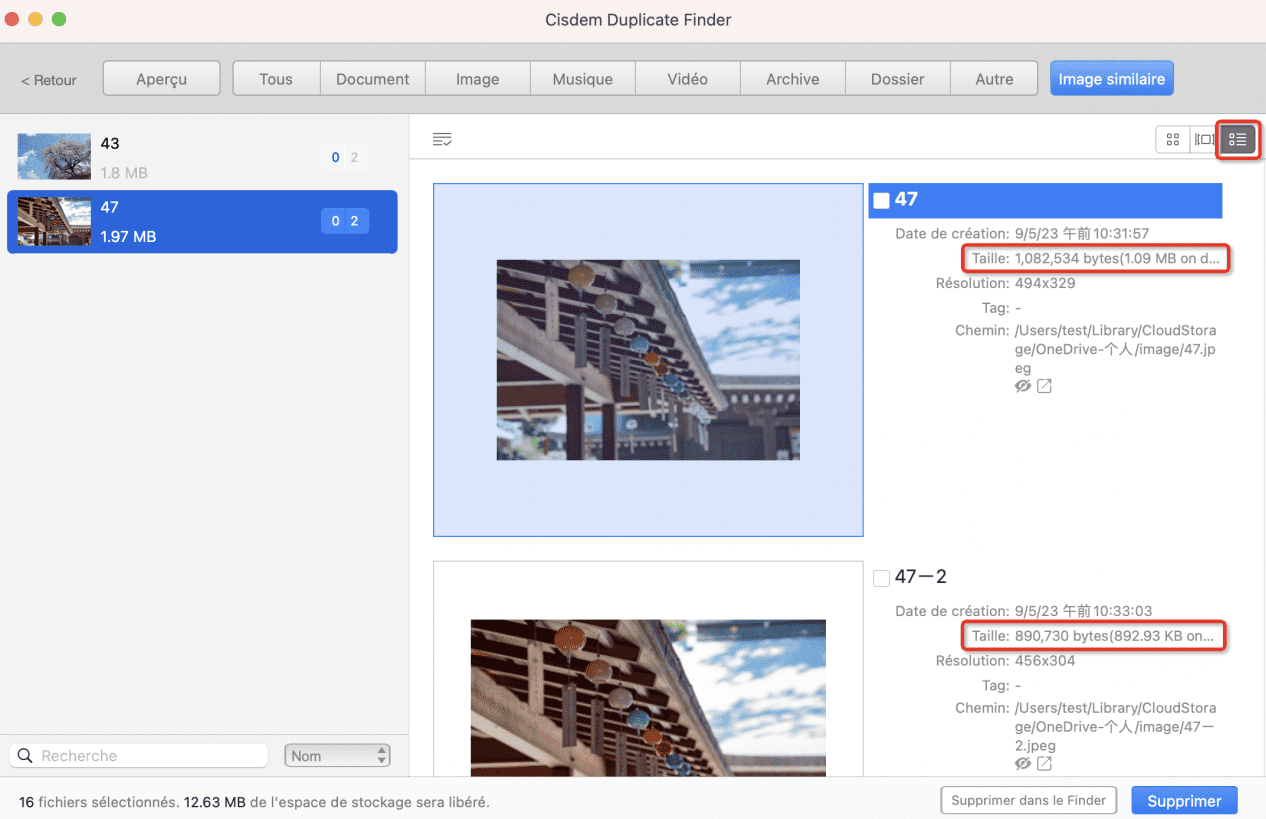Select group 47 in the sidebar
1266x819 pixels.
202,222
